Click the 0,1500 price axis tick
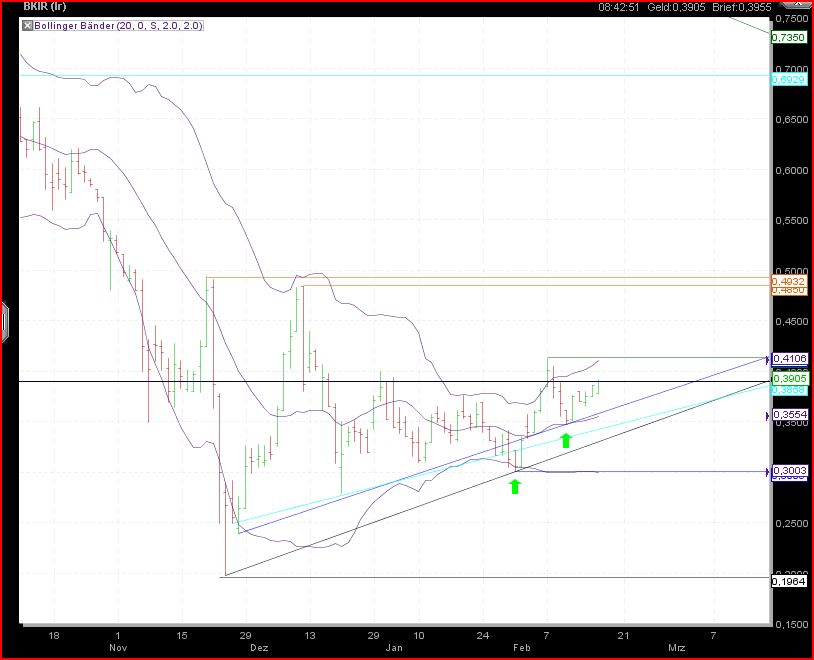This screenshot has height=660, width=814. 791,624
